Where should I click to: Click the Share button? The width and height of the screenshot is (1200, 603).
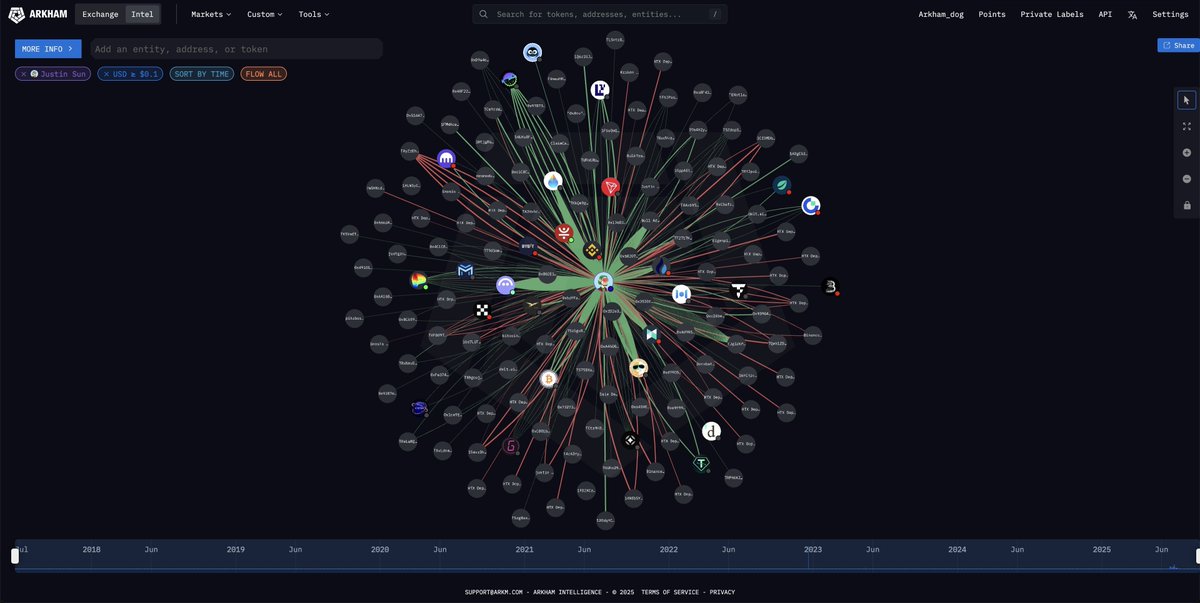pos(1178,45)
